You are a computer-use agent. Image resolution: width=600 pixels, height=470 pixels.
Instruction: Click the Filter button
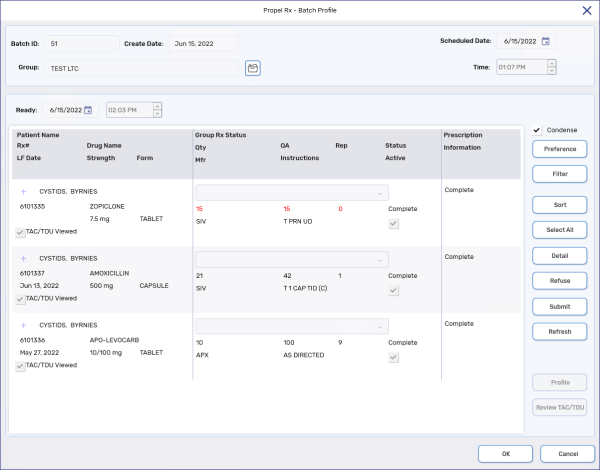559,174
